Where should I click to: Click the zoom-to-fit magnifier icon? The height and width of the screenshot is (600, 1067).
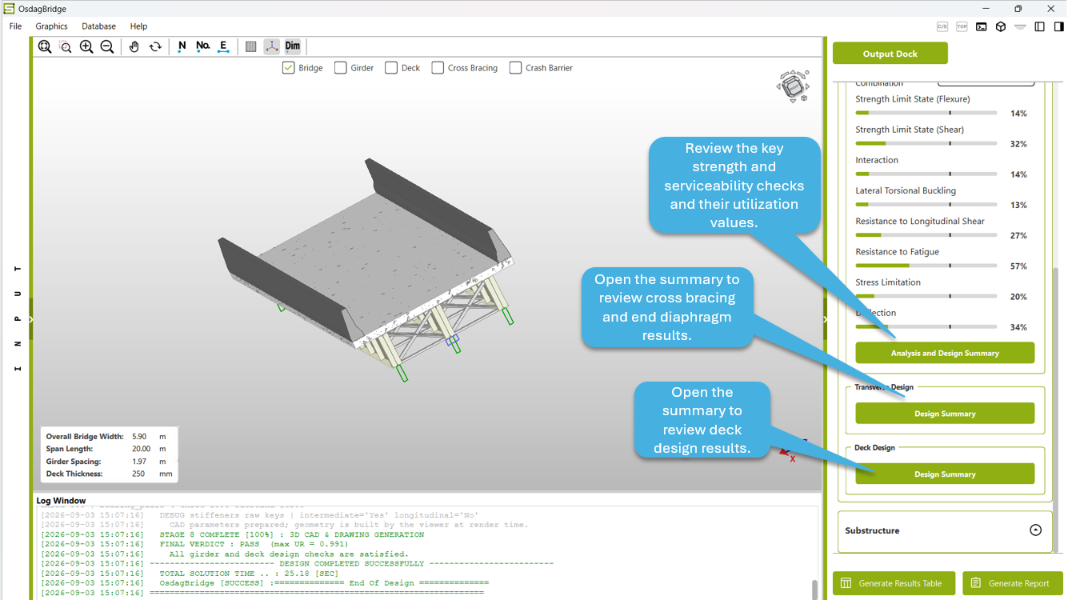pyautogui.click(x=45, y=46)
